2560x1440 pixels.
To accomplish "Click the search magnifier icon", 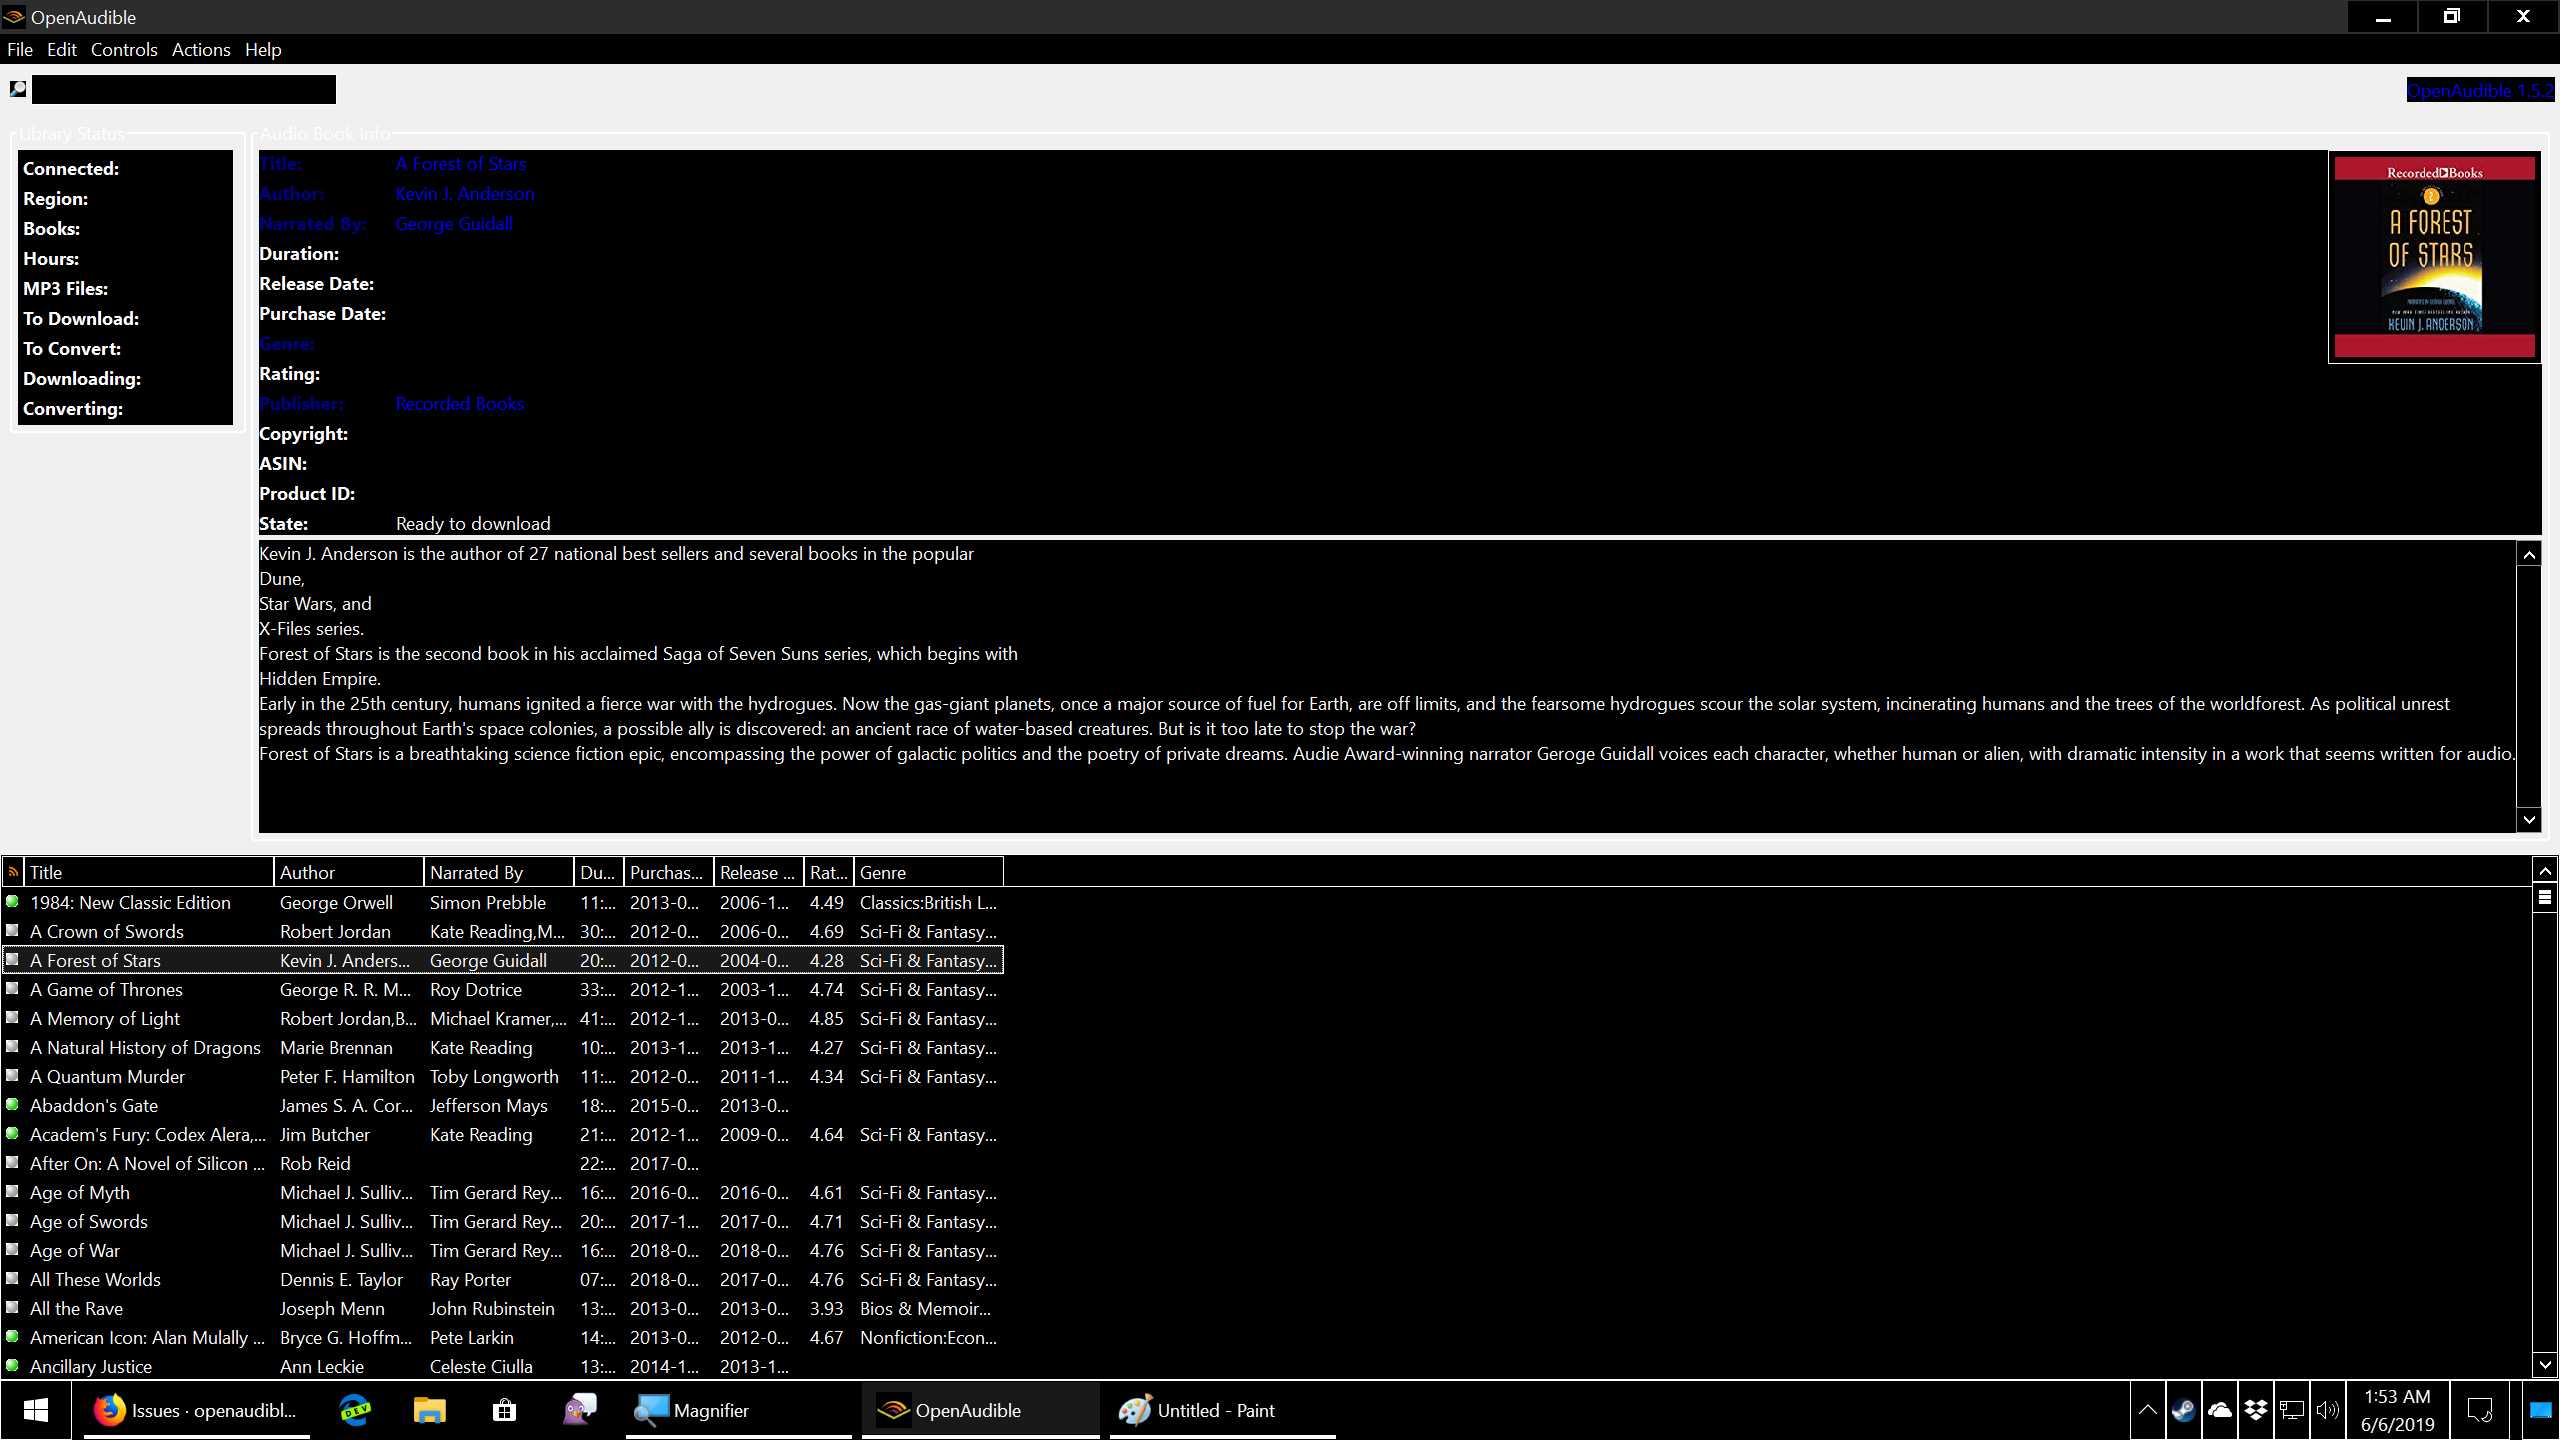I will (x=17, y=89).
